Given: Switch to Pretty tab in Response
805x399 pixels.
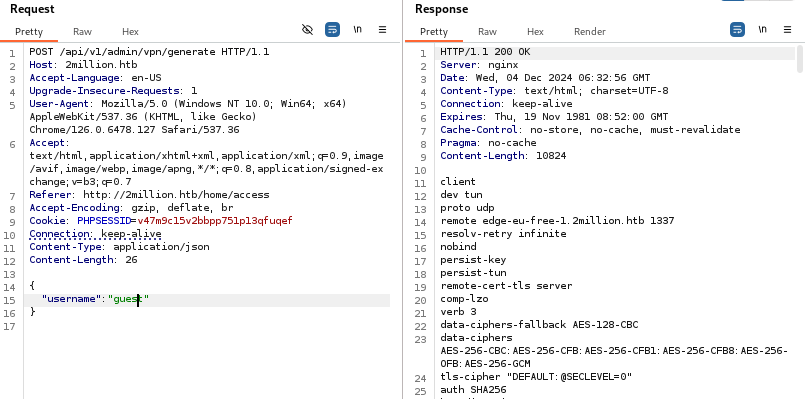Looking at the screenshot, I should [x=434, y=32].
